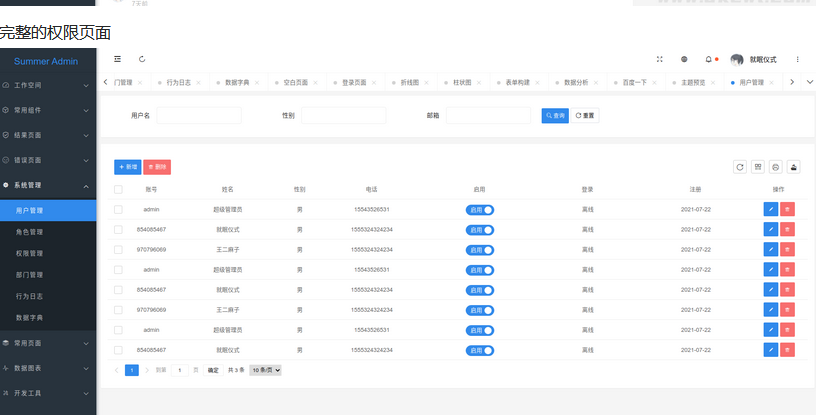Select the checkbox for the first admin row
The image size is (816, 415).
coord(118,209)
